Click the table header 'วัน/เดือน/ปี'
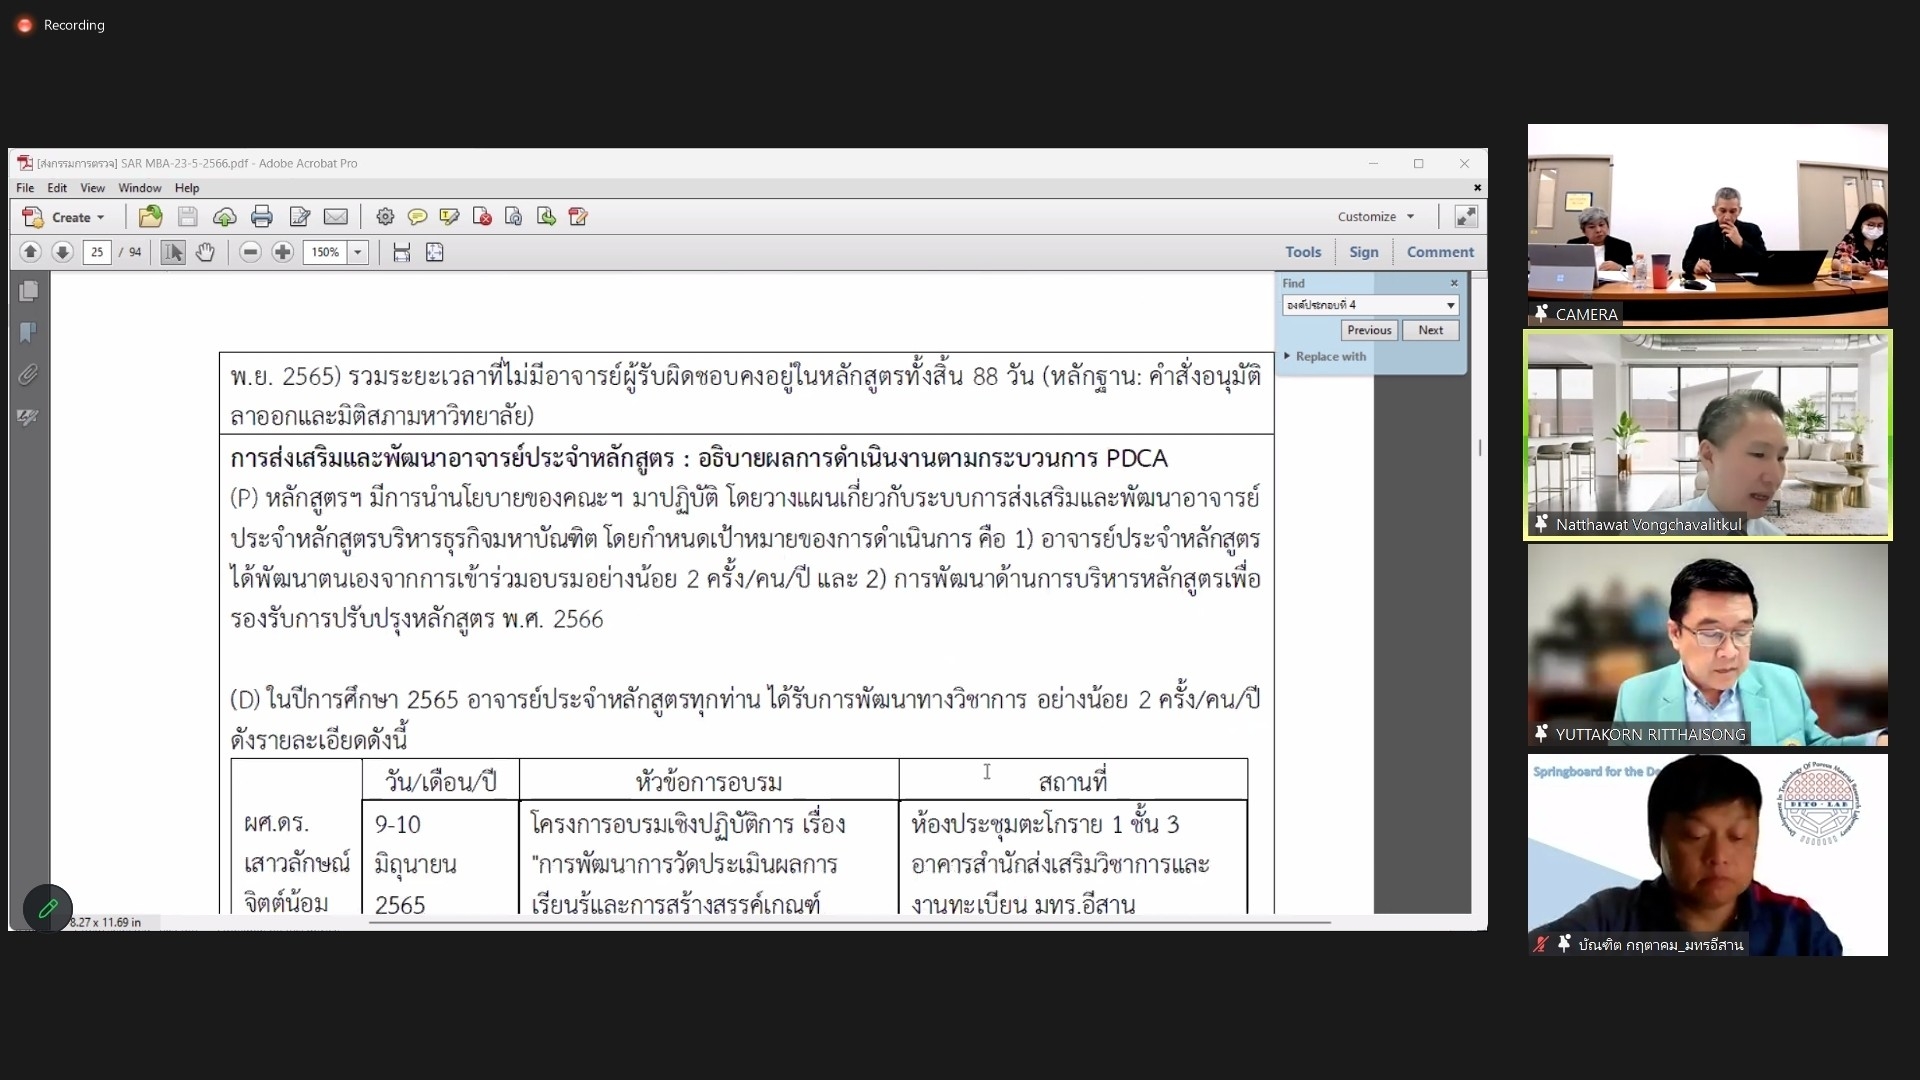Viewport: 1920px width, 1080px height. click(441, 782)
